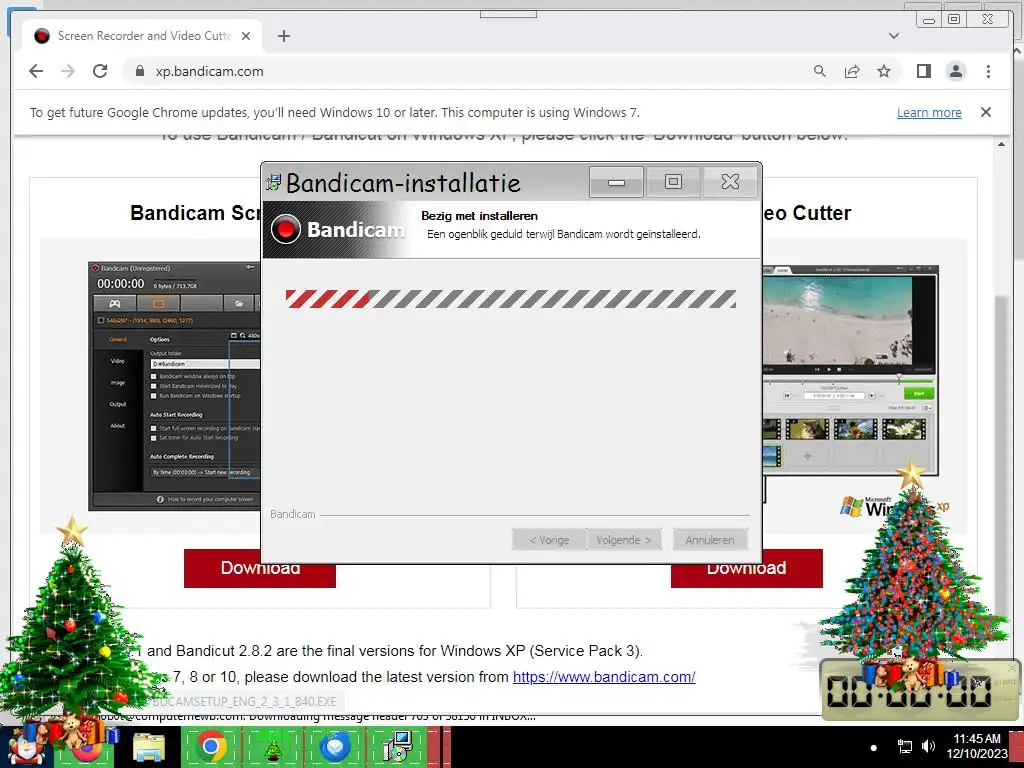Click the zoom magnifier icon in the address bar
The height and width of the screenshot is (768, 1024).
coord(820,71)
